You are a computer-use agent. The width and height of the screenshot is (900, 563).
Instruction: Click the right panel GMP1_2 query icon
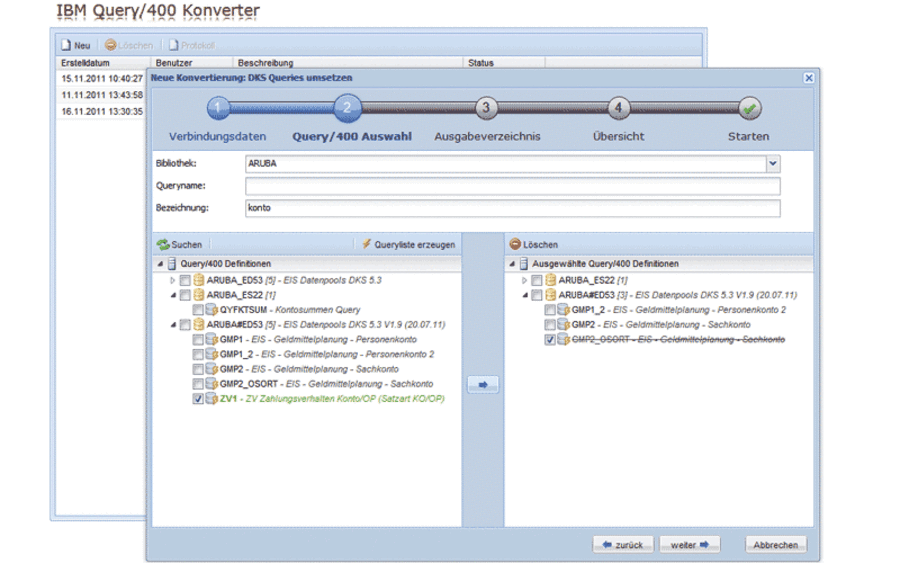pos(564,310)
